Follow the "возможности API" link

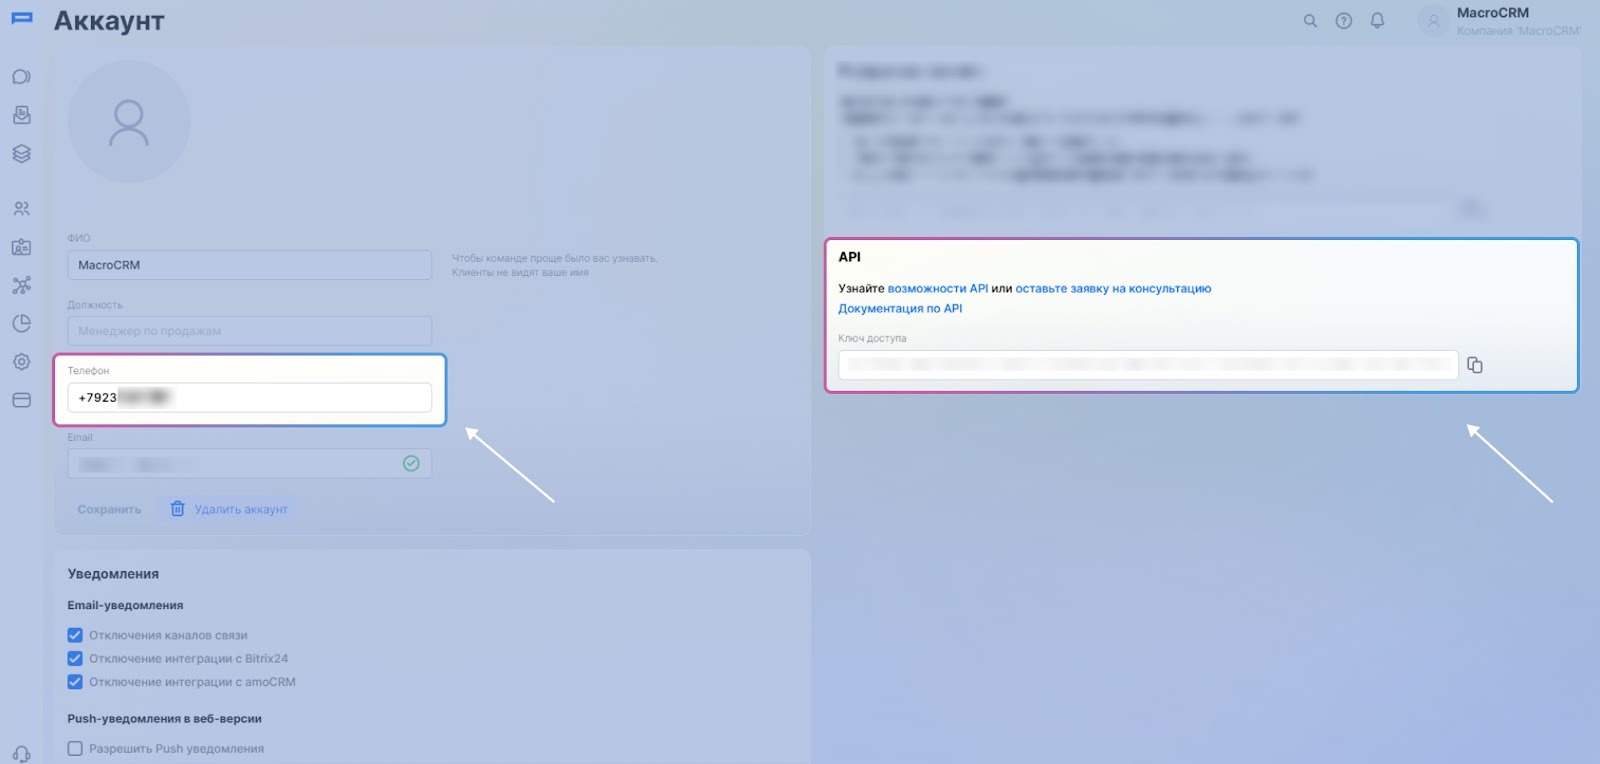click(937, 288)
